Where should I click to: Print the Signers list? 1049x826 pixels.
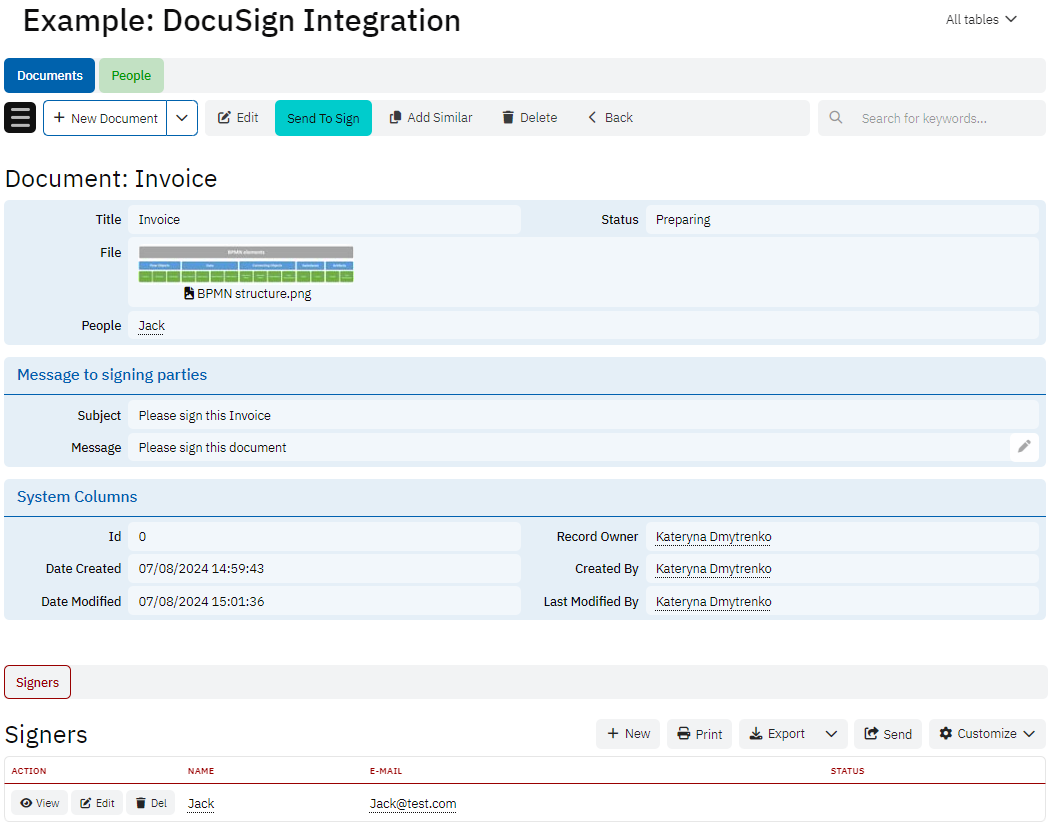699,734
